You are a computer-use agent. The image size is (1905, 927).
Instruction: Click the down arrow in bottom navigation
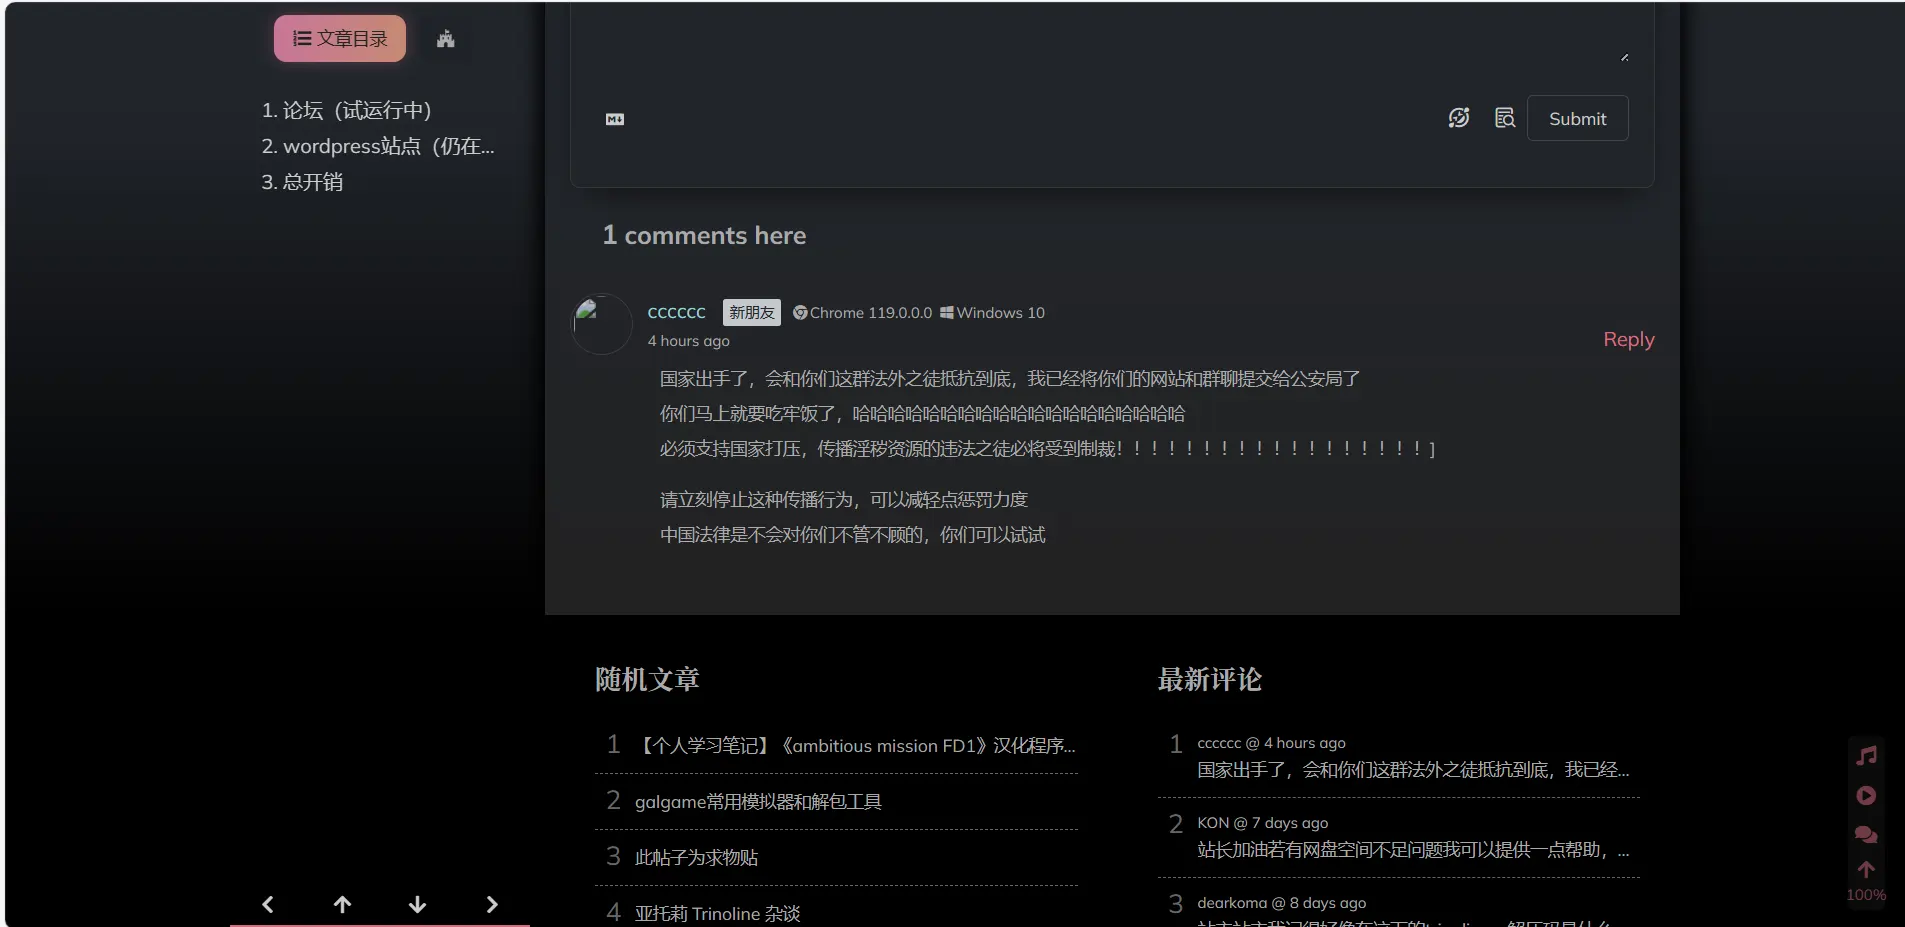point(417,905)
